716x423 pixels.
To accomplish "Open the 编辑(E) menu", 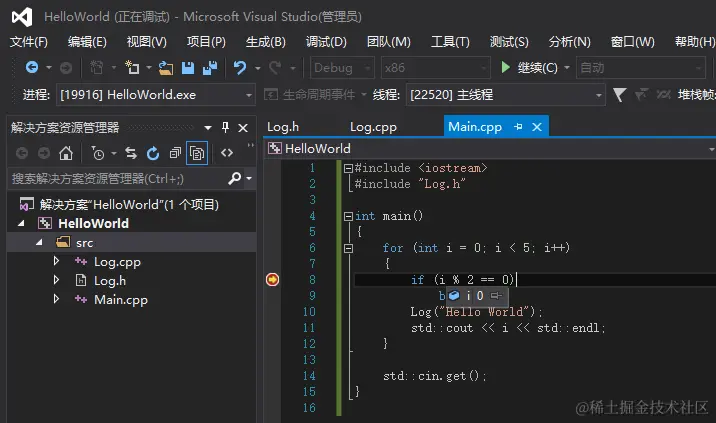I will pyautogui.click(x=87, y=42).
